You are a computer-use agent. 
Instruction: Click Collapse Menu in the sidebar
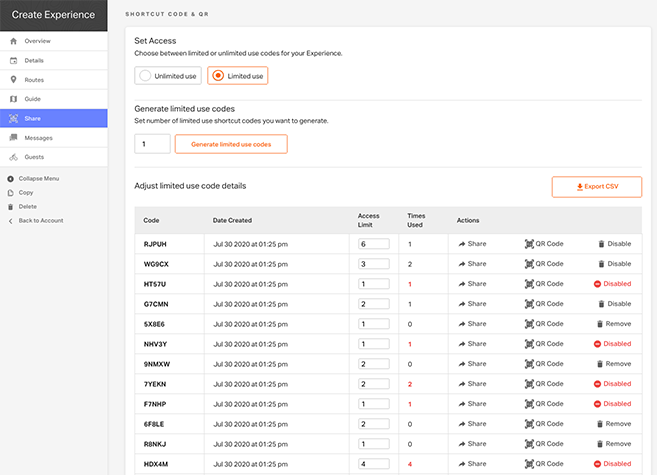click(39, 179)
